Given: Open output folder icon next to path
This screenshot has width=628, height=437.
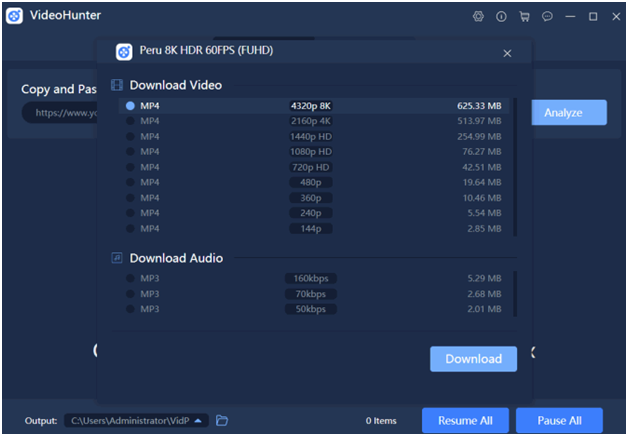Looking at the screenshot, I should (222, 420).
